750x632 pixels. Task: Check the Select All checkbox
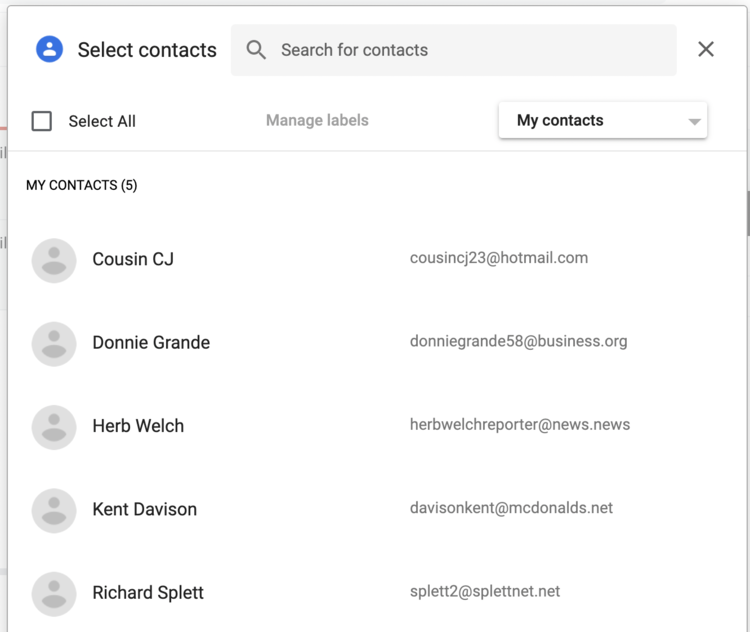(x=42, y=121)
